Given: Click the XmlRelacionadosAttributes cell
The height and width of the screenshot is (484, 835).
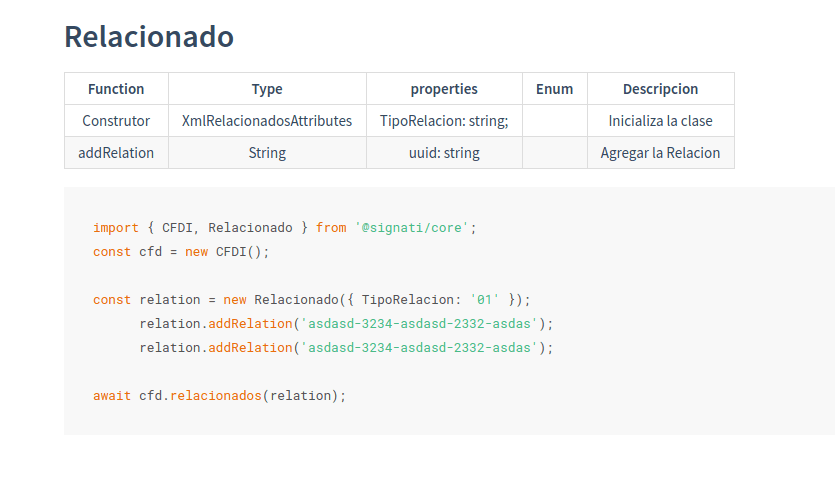Looking at the screenshot, I should tap(267, 121).
